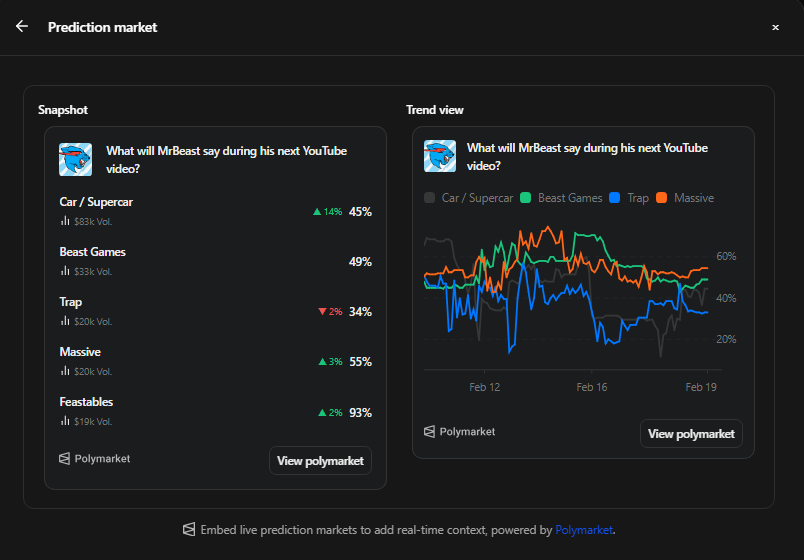Click the embed icon in footer text
804x560 pixels.
(188, 529)
